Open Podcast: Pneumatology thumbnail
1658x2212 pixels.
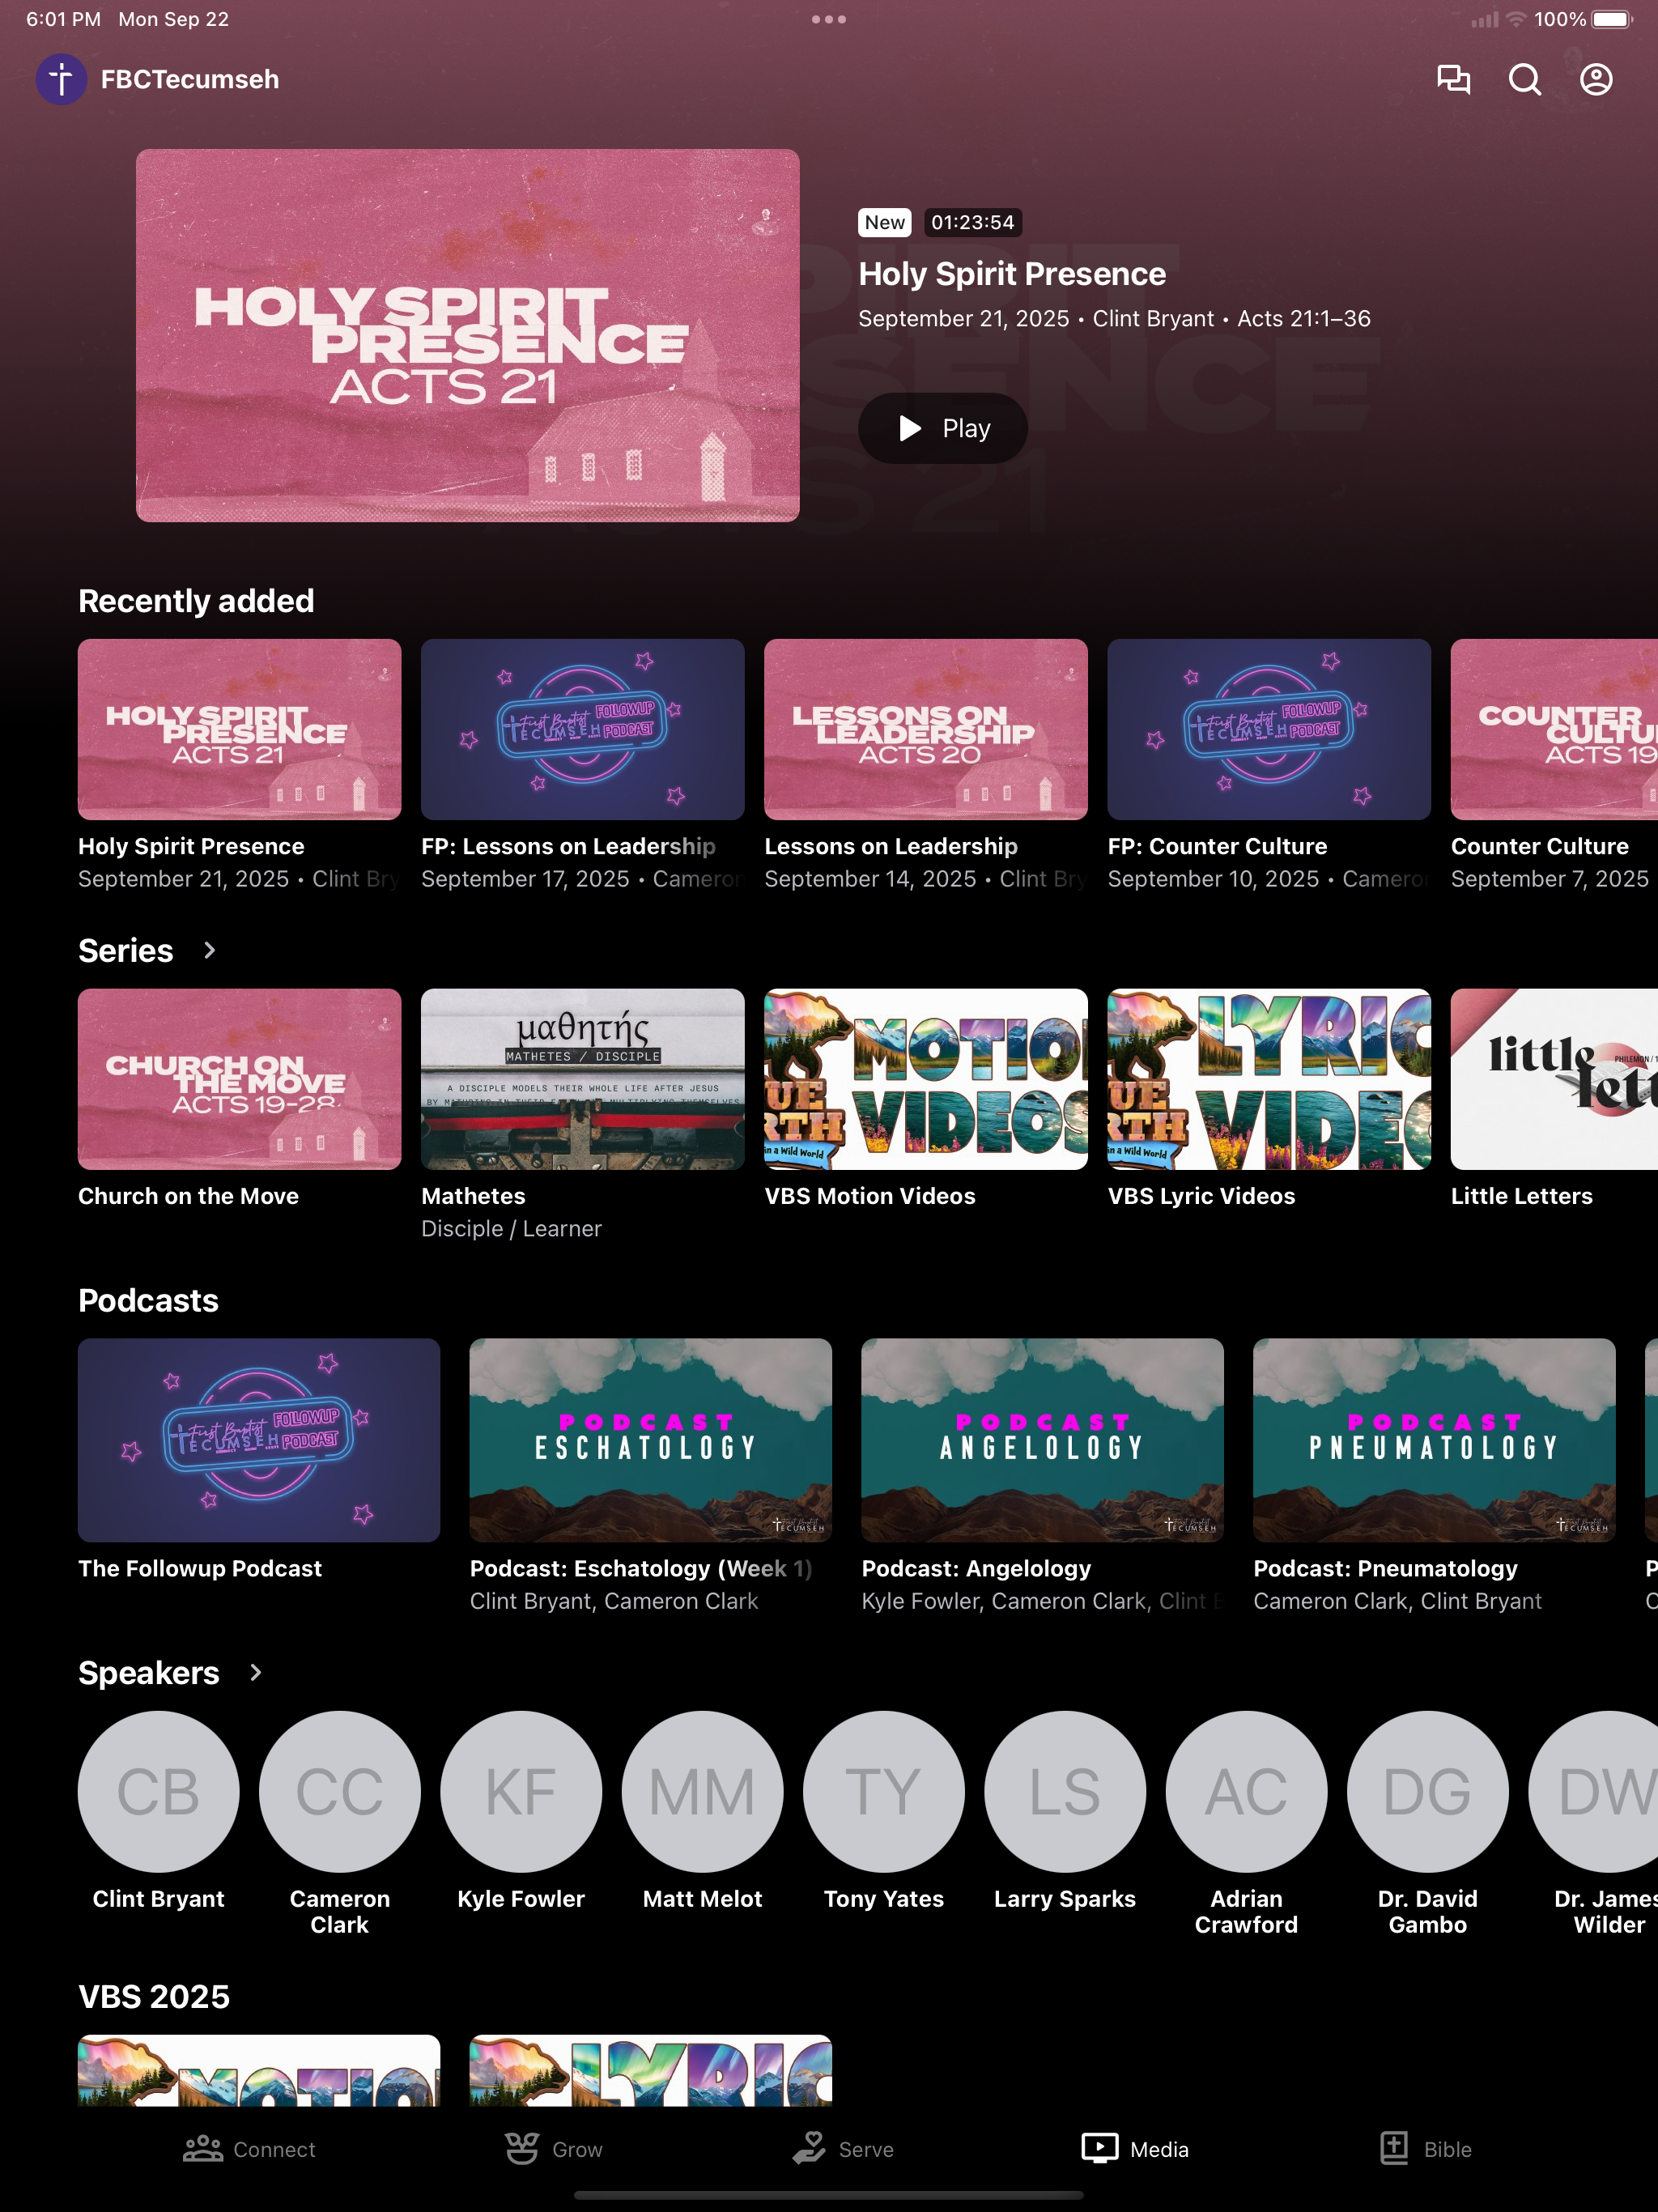coord(1435,1440)
